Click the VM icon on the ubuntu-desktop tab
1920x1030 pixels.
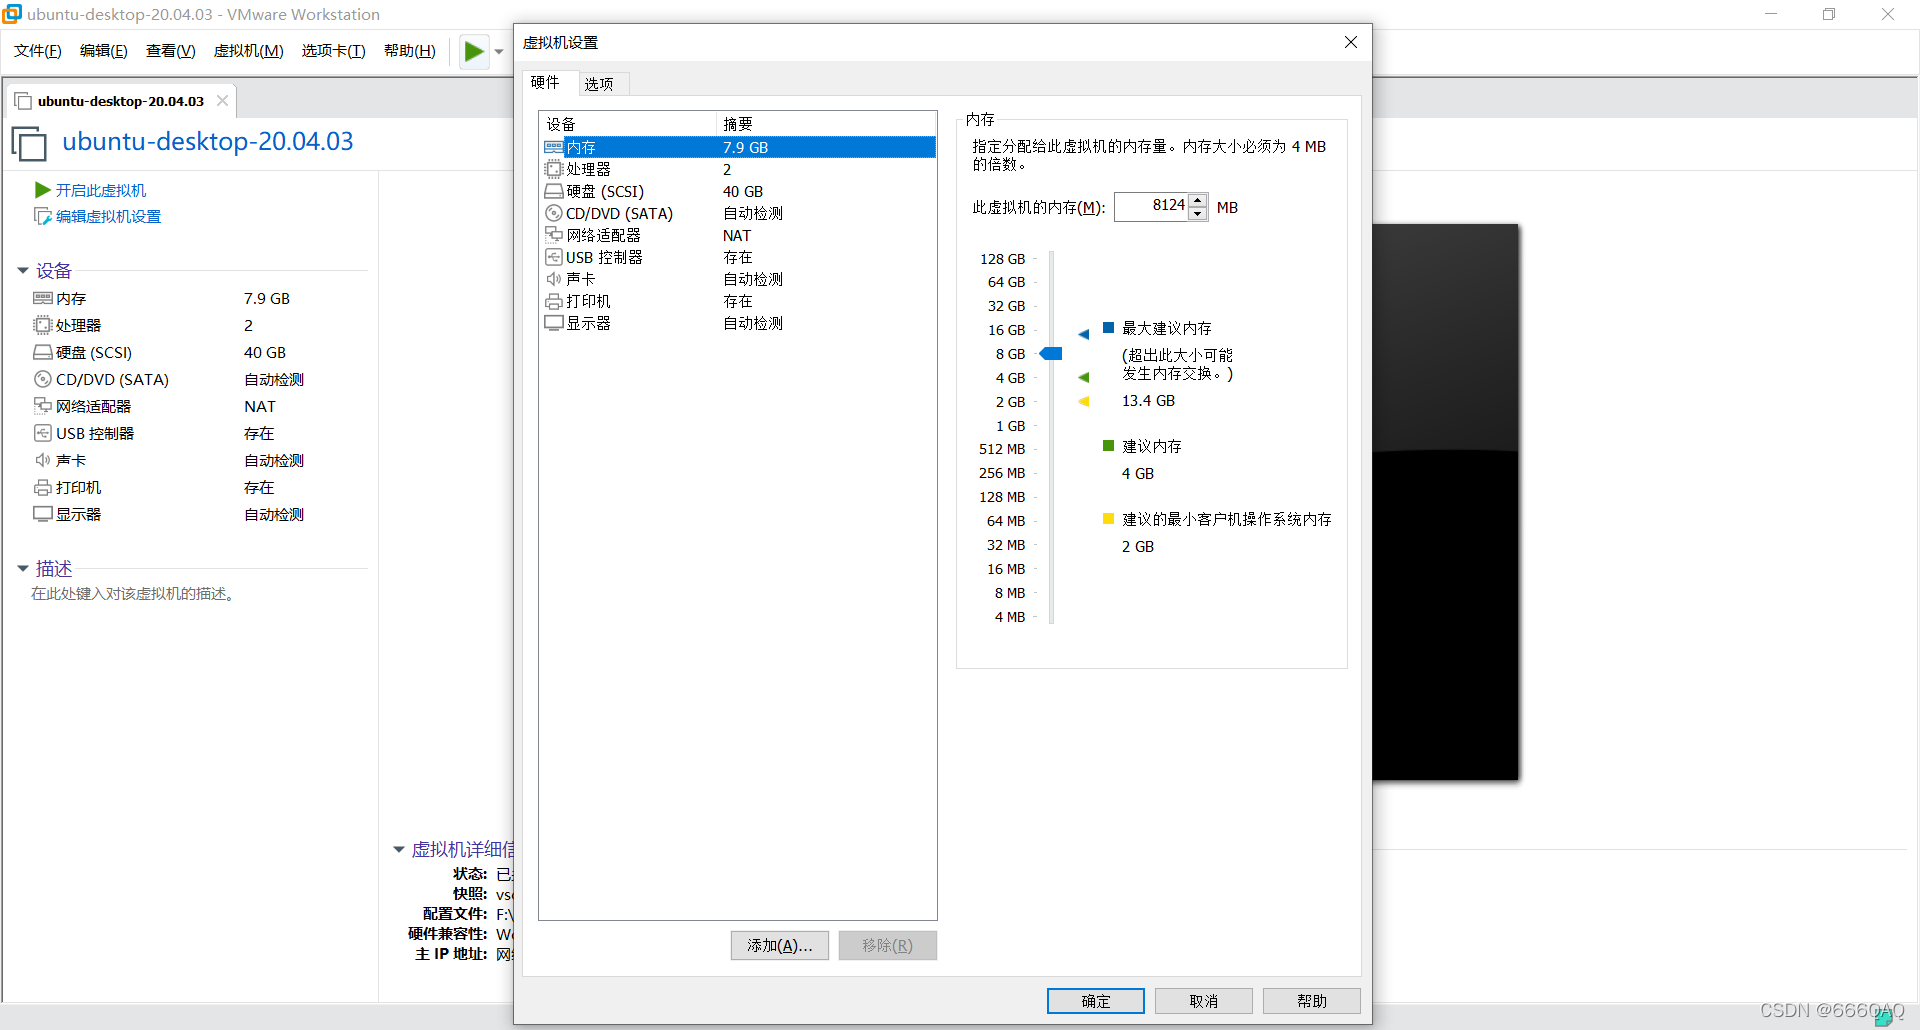[23, 101]
